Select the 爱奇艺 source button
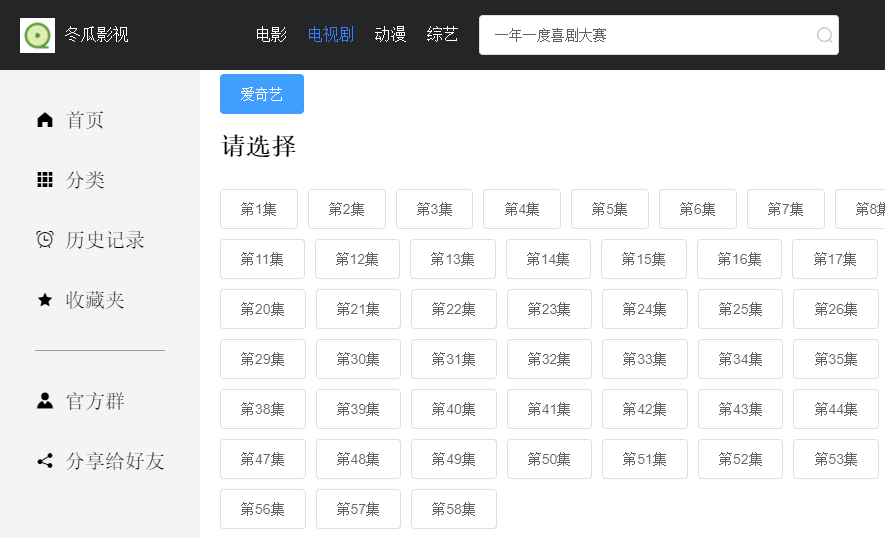Viewport: 885px width, 538px height. [262, 94]
